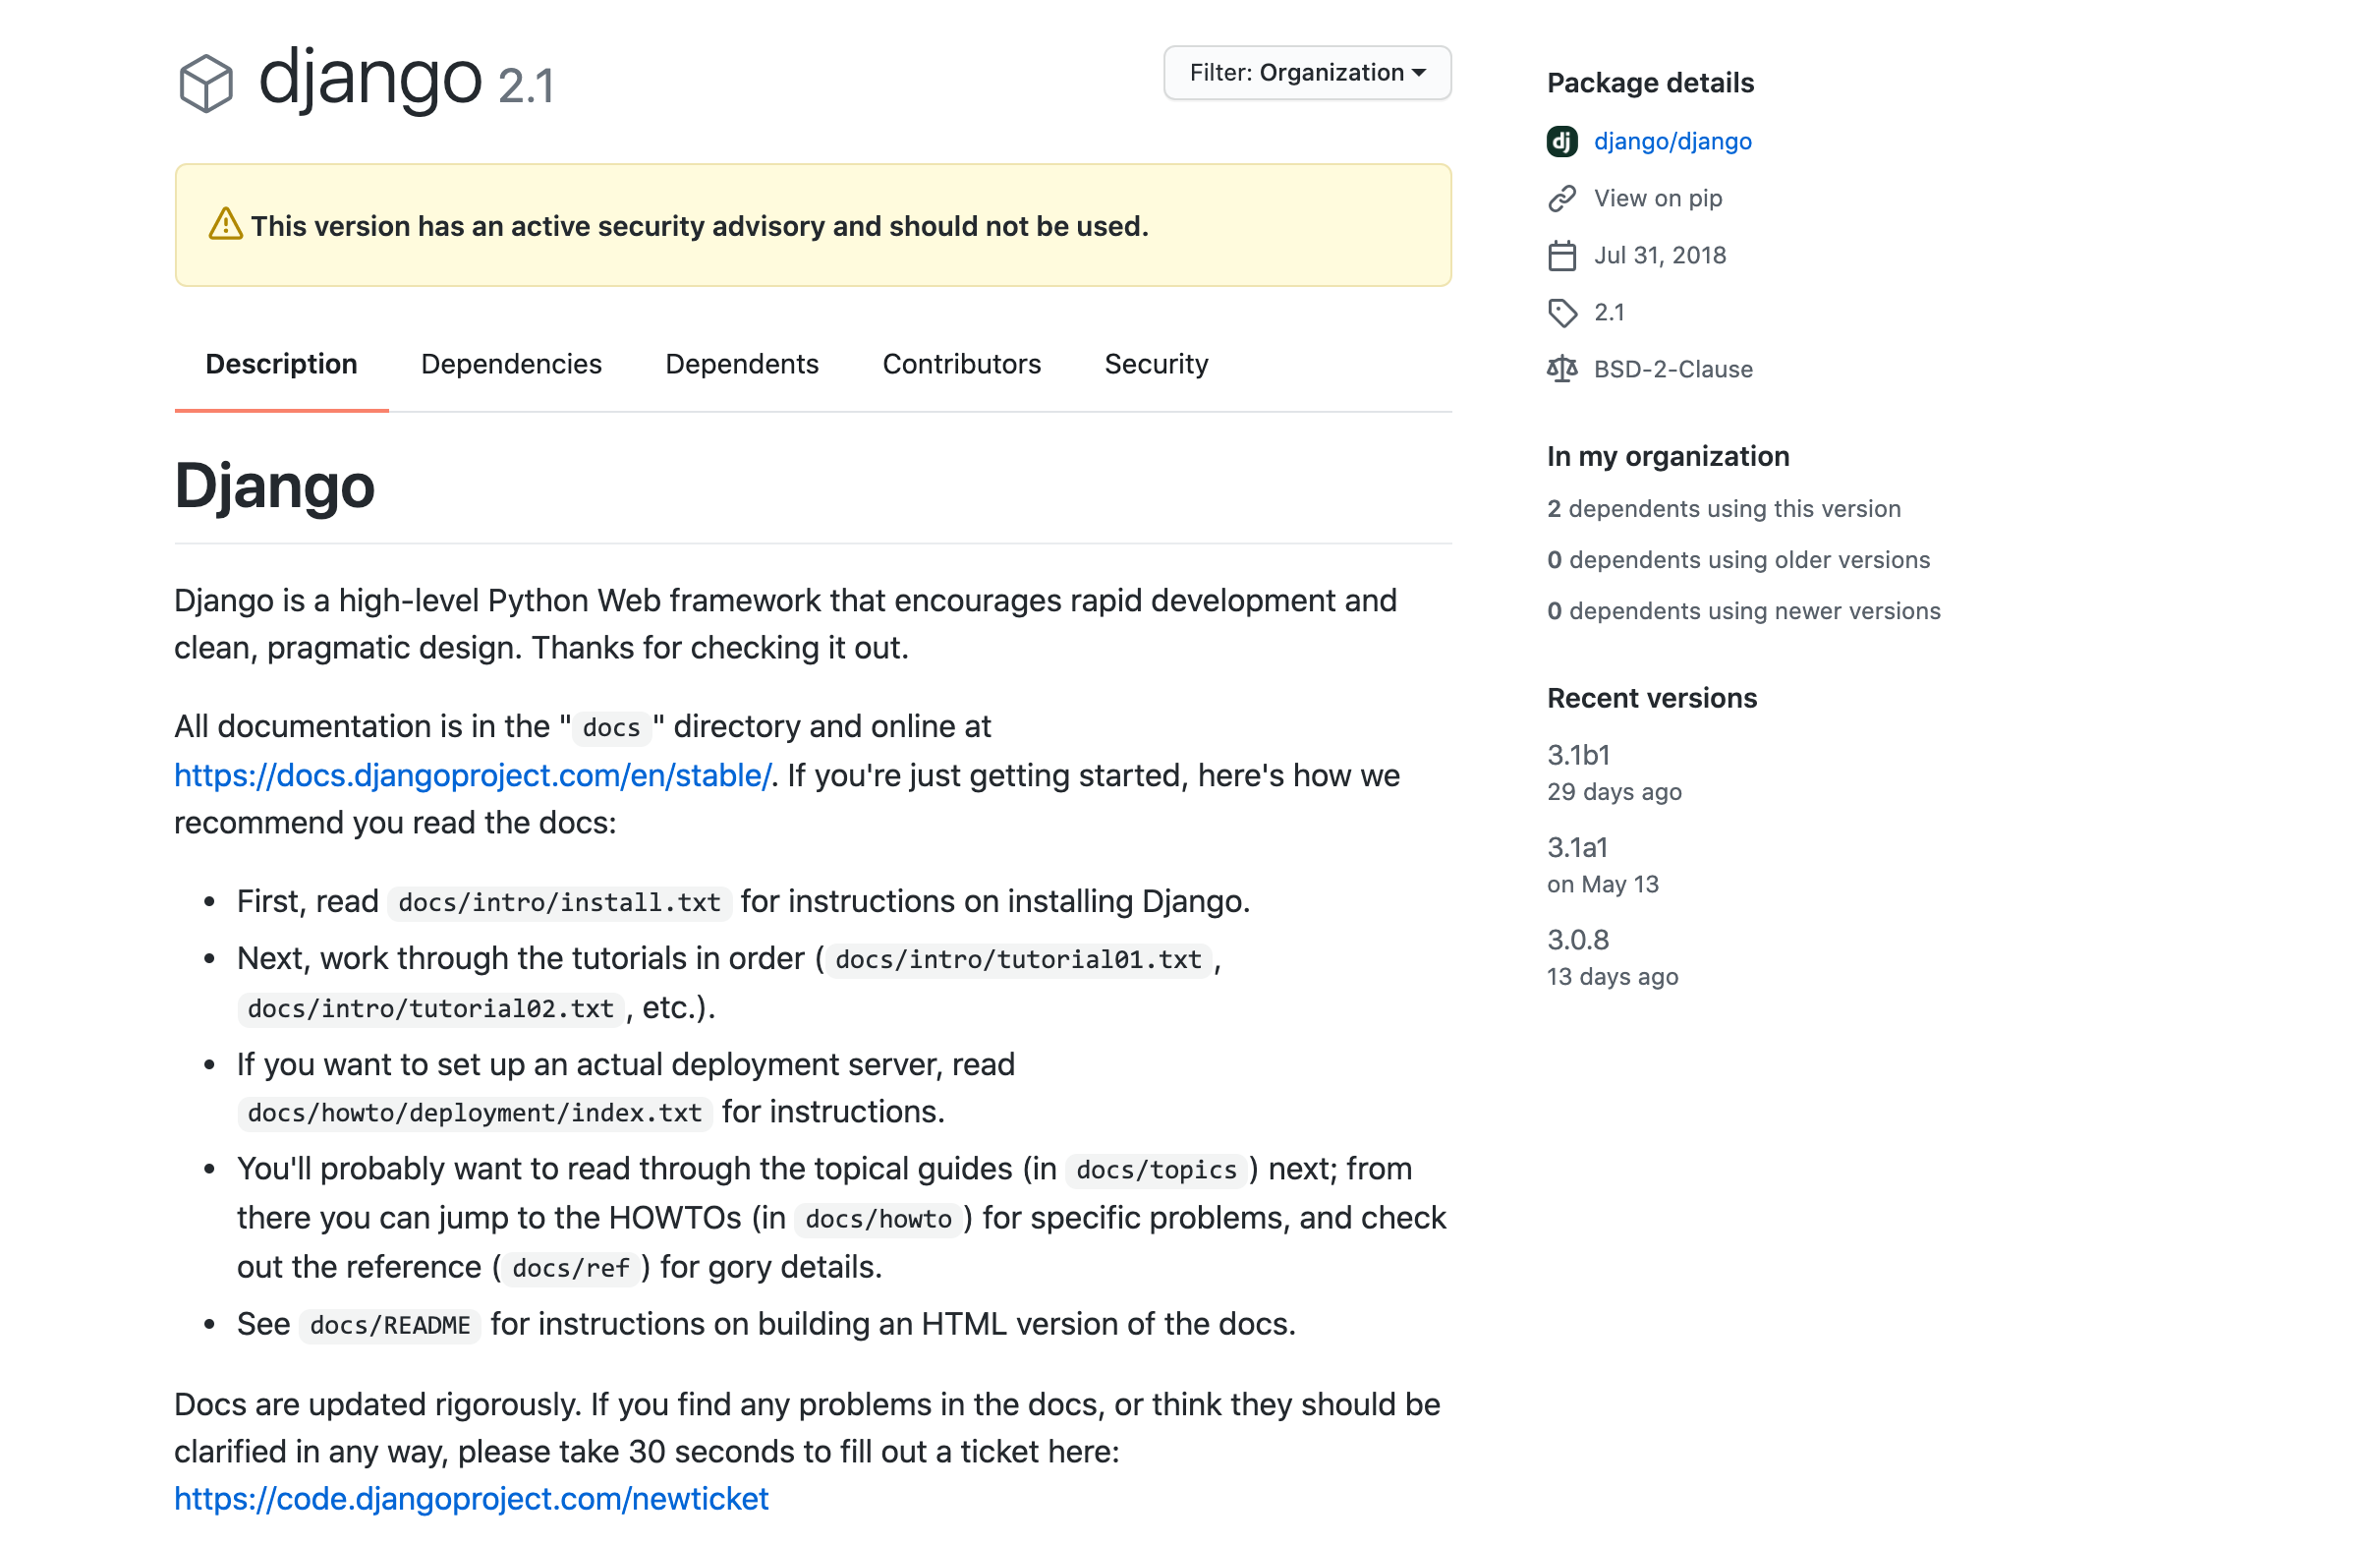The image size is (2380, 1545).
Task: Click the warning triangle in the security advisory banner
Action: click(226, 223)
